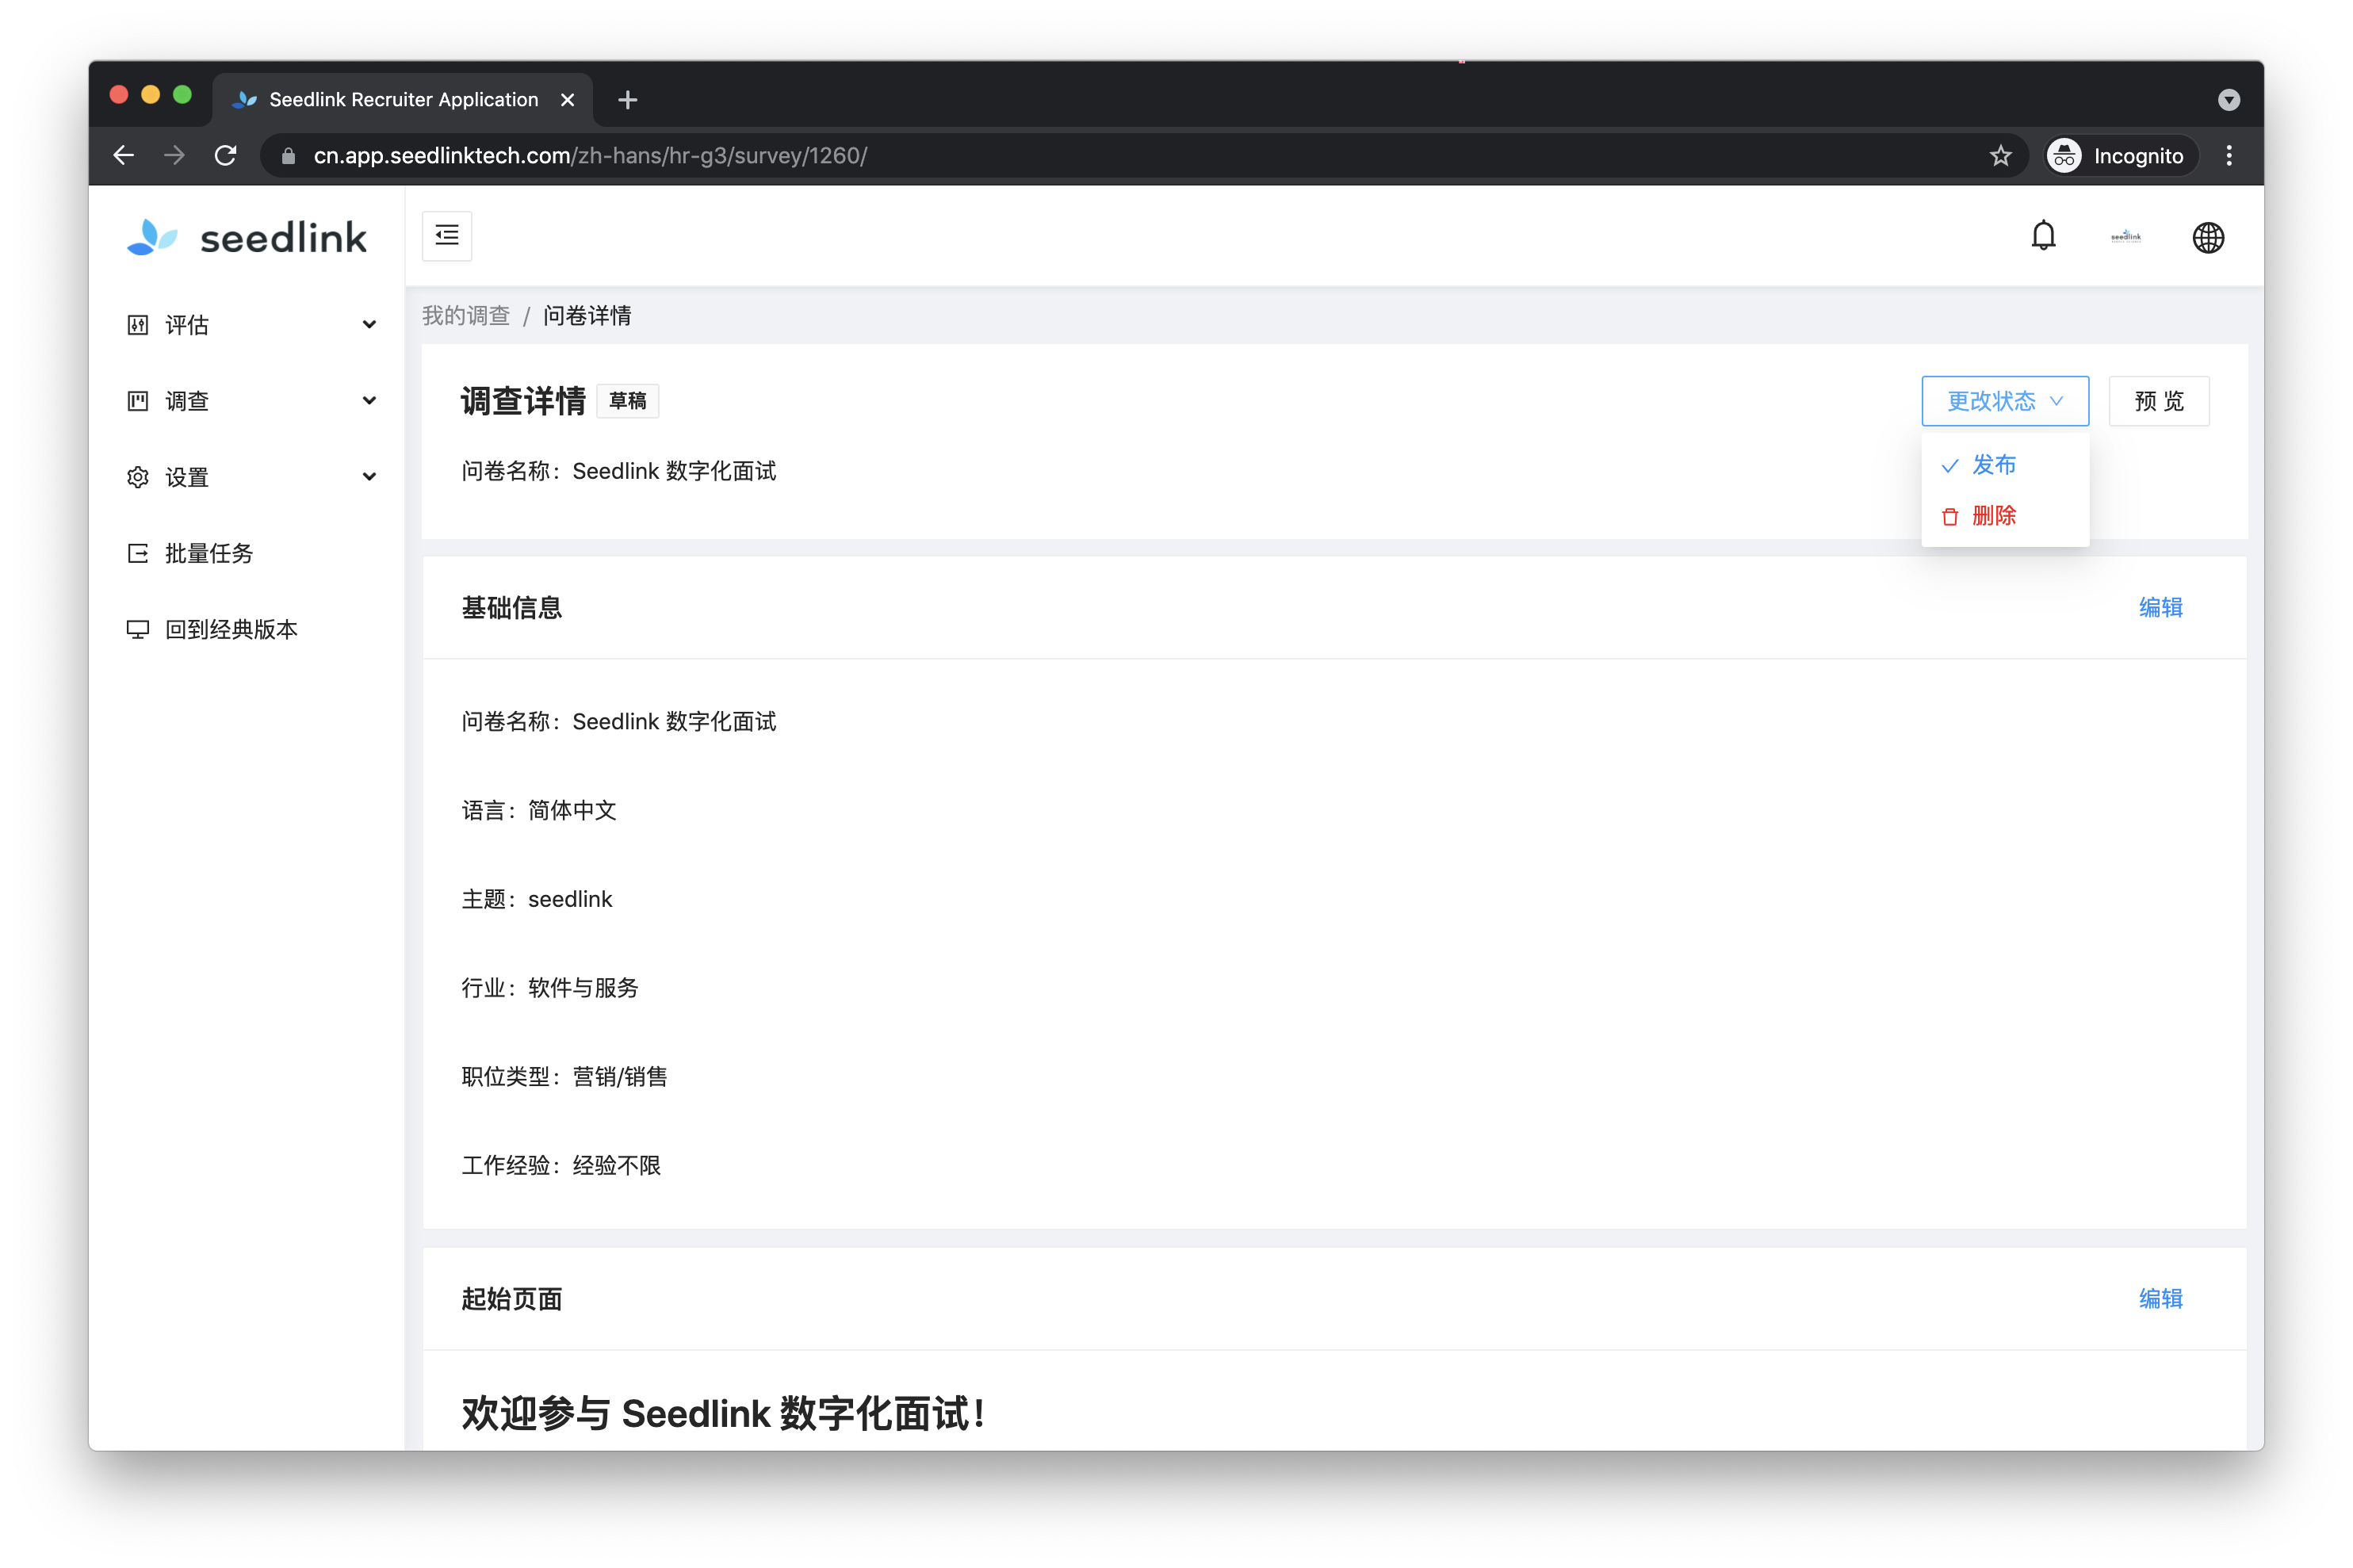The height and width of the screenshot is (1568, 2353).
Task: Click the 语言：简体中文 text
Action: [x=538, y=810]
